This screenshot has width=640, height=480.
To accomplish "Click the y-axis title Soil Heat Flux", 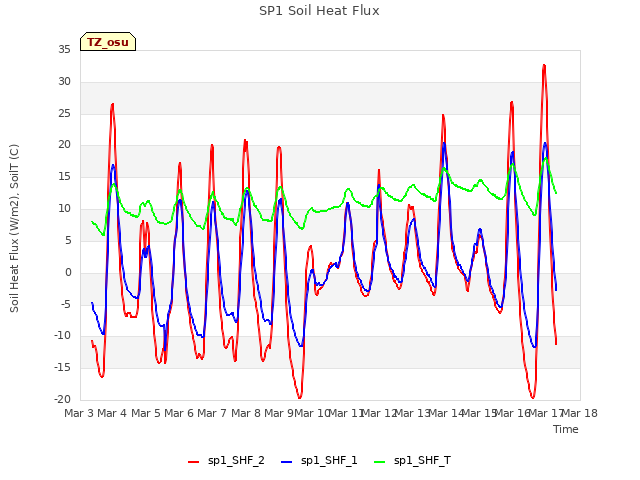I will [x=14, y=228].
